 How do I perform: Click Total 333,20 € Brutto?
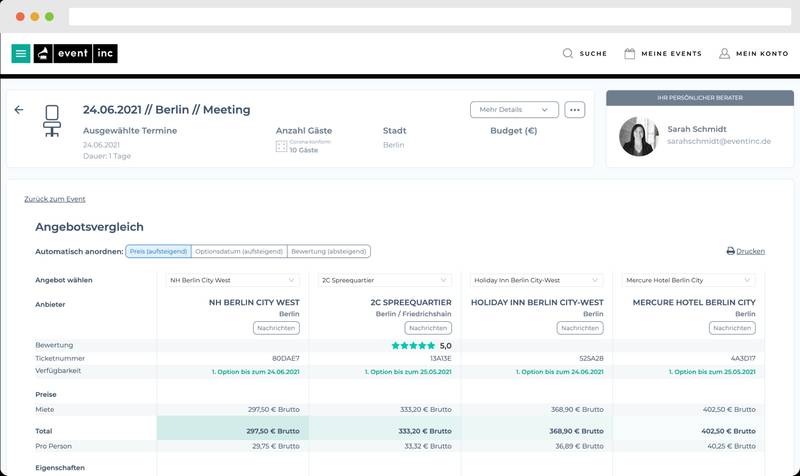(425, 431)
